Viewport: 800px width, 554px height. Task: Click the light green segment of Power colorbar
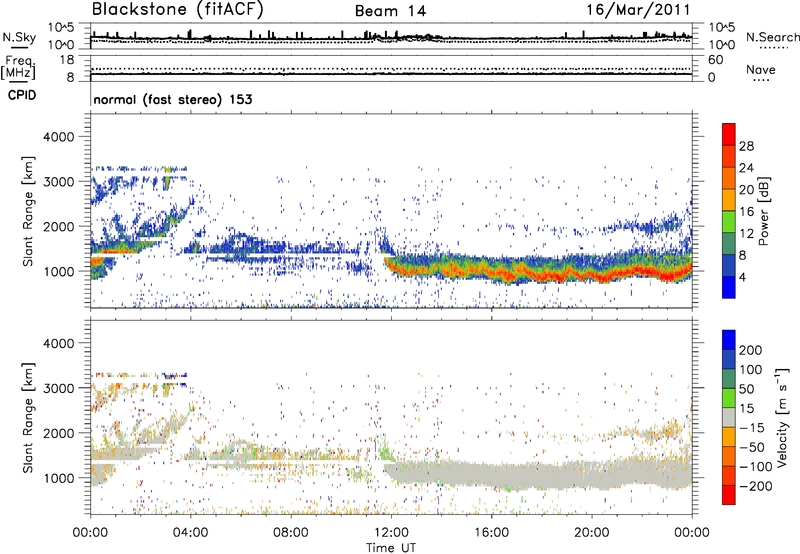click(729, 222)
